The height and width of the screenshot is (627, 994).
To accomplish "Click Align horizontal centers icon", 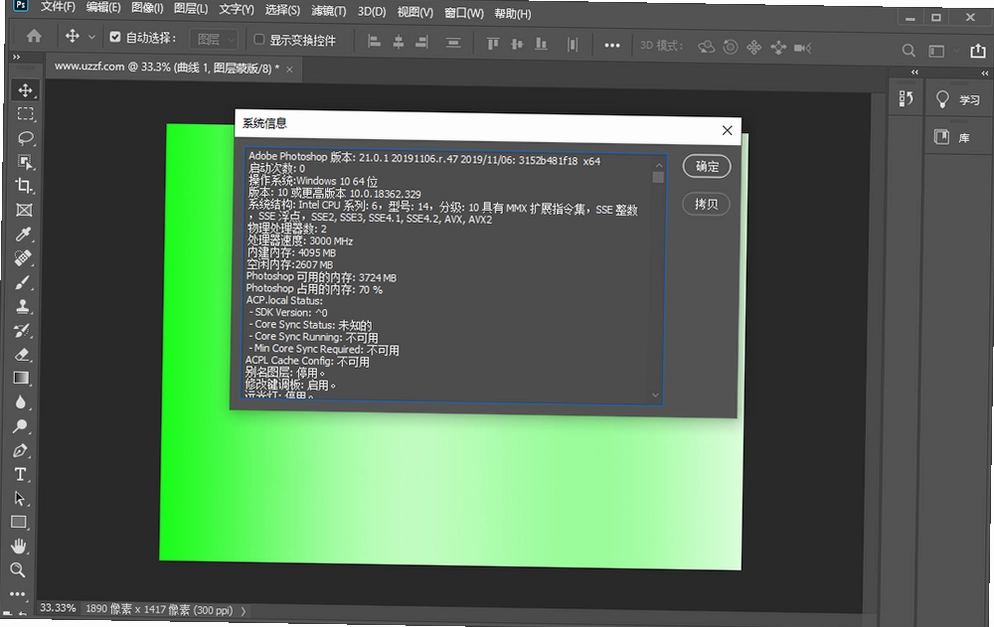I will [398, 42].
